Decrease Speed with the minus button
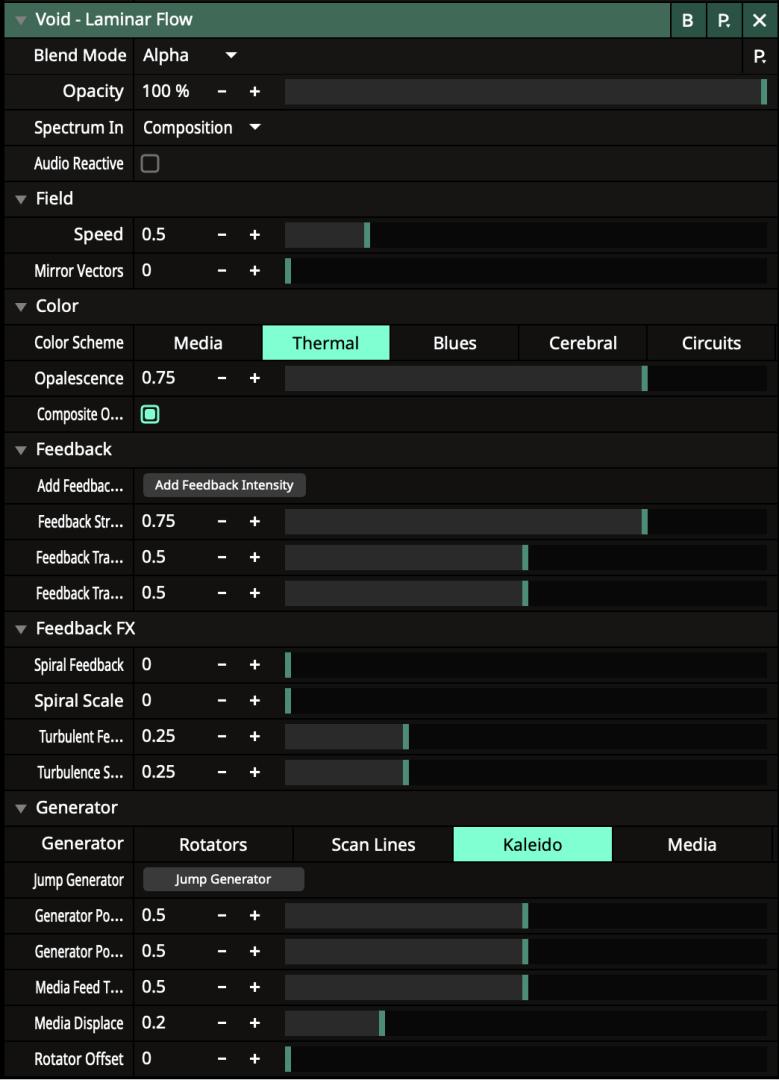This screenshot has height=1080, width=779. (x=222, y=235)
